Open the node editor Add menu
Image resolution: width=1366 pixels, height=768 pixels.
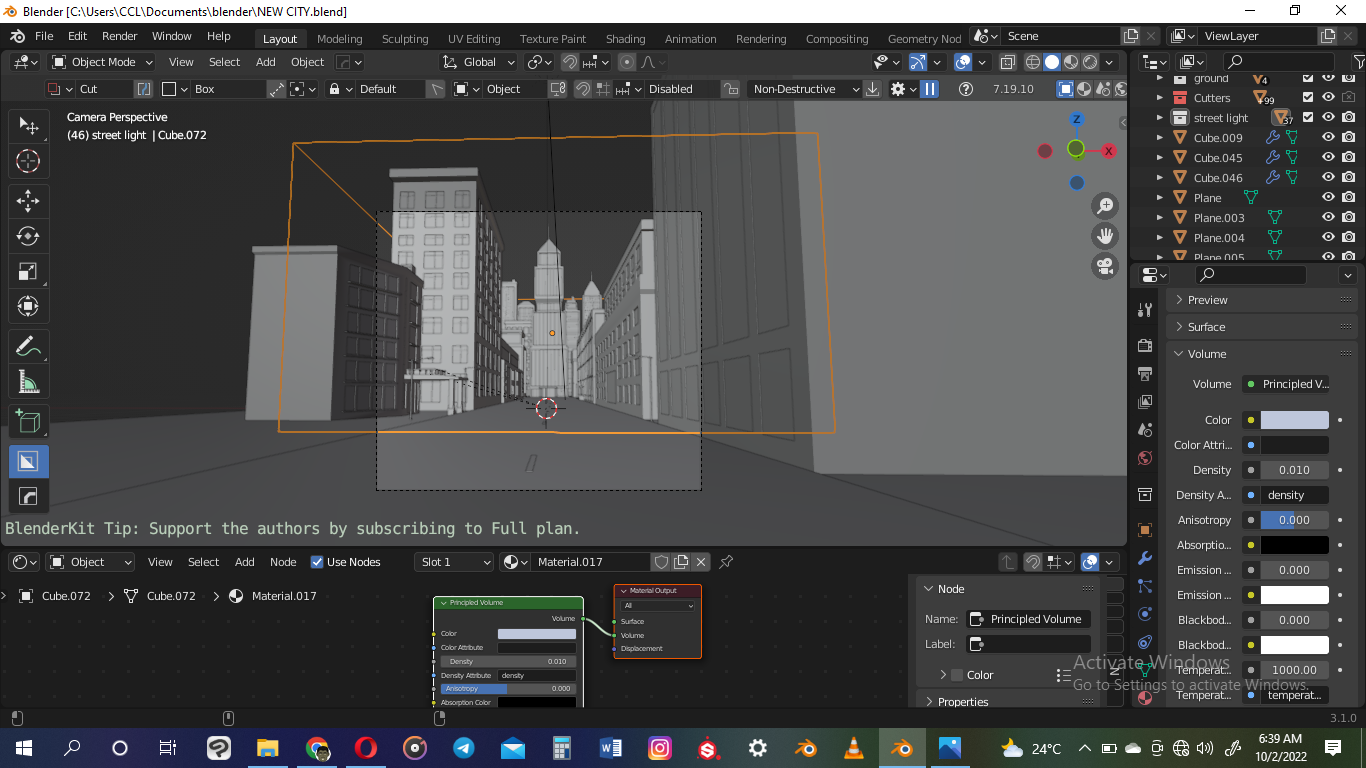[245, 562]
